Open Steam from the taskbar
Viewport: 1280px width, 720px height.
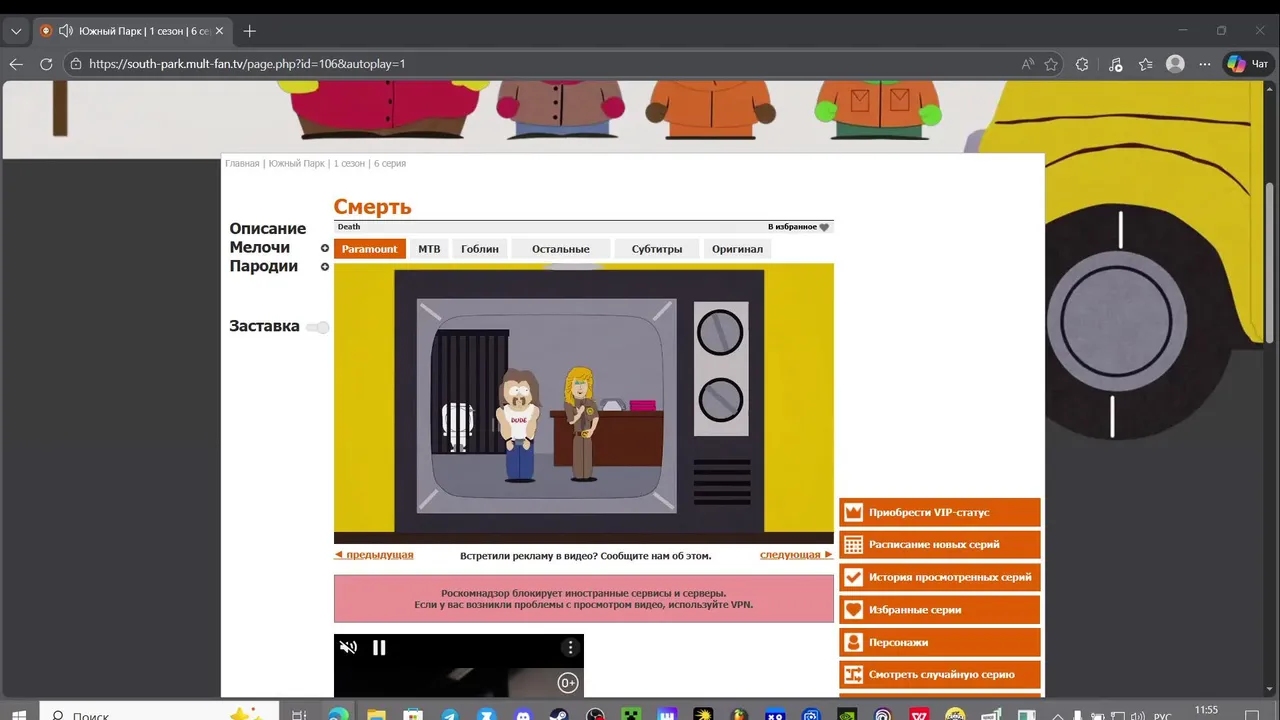point(558,714)
